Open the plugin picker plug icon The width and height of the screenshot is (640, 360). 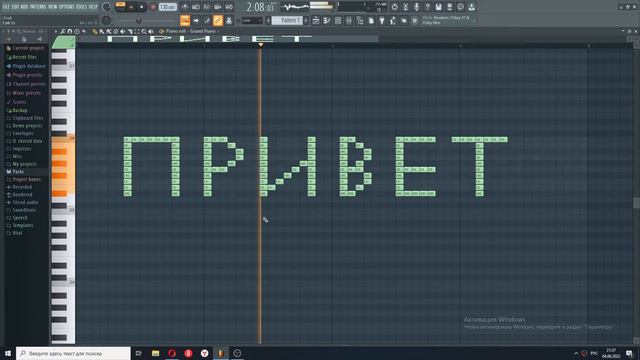(382, 20)
